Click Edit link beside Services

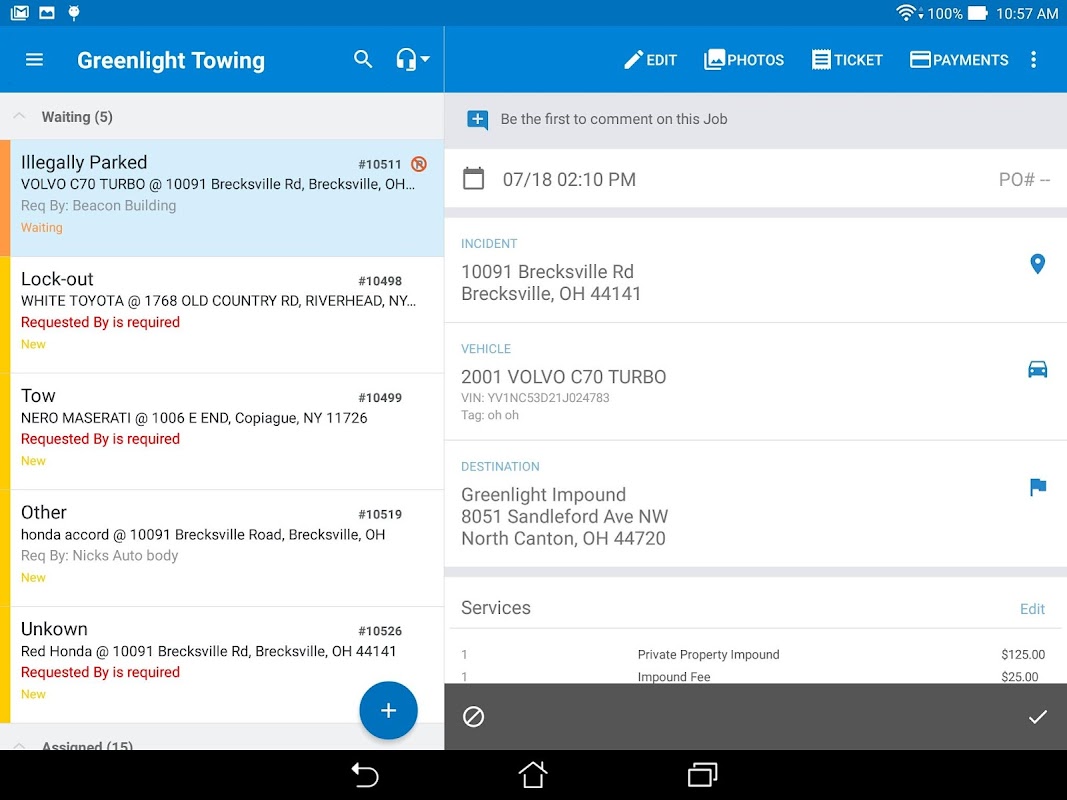click(1032, 609)
